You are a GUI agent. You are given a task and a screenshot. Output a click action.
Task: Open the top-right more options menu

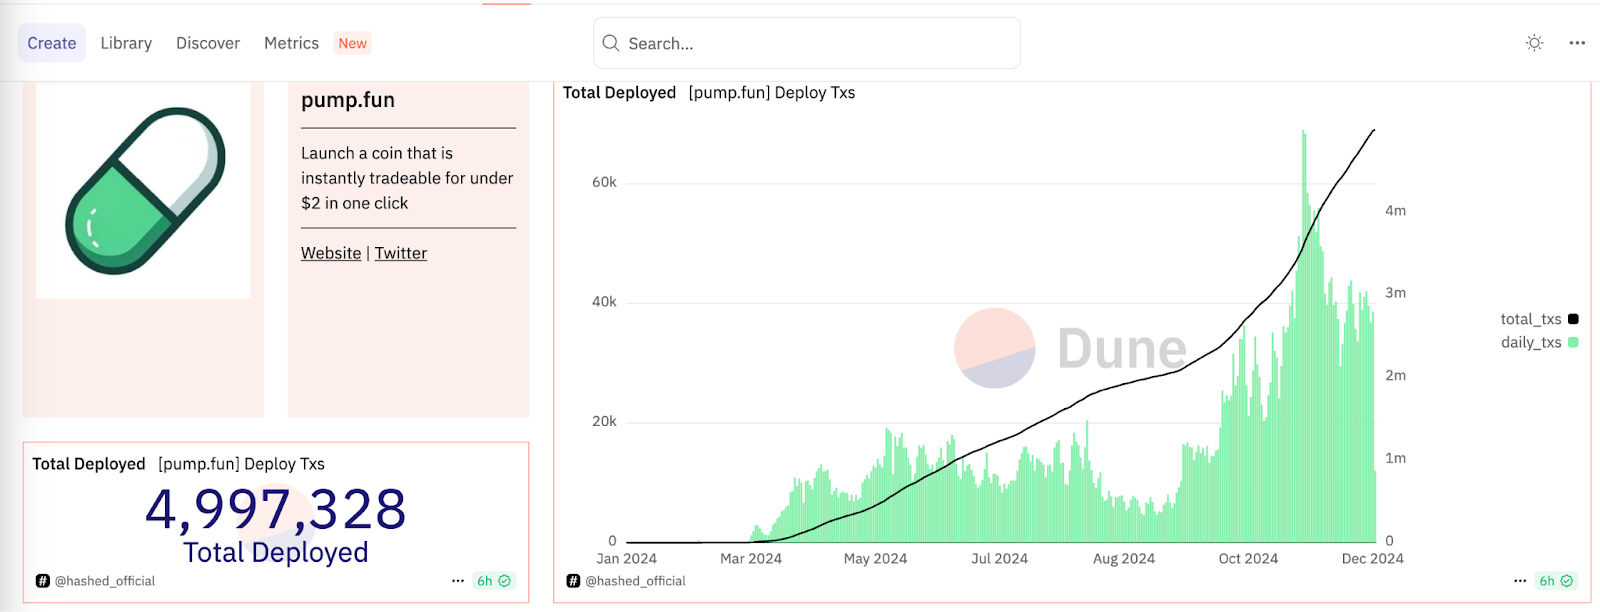click(1577, 43)
